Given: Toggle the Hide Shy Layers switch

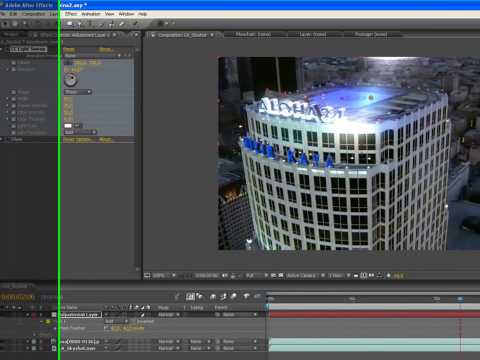Looking at the screenshot, I should pyautogui.click(x=213, y=296).
